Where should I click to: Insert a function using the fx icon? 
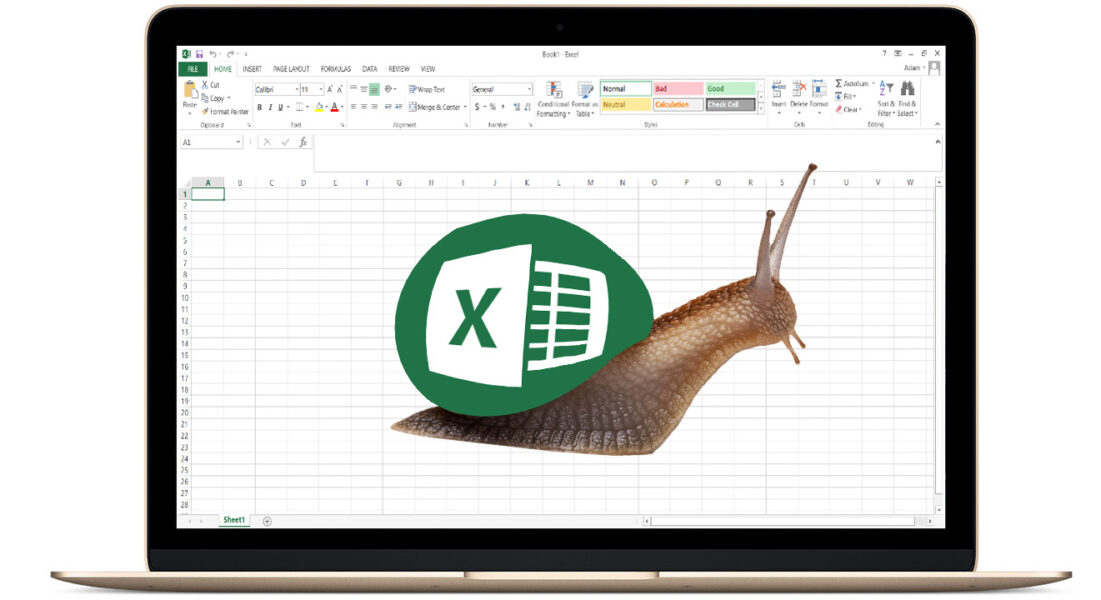(303, 142)
